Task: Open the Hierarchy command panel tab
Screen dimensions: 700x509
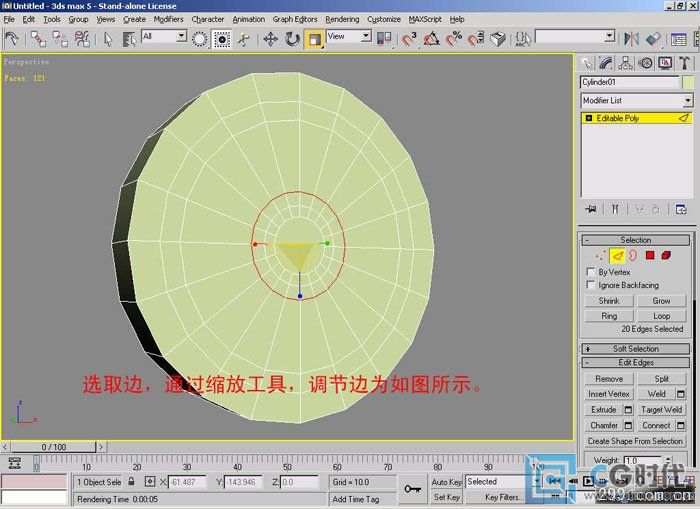Action: tap(625, 63)
